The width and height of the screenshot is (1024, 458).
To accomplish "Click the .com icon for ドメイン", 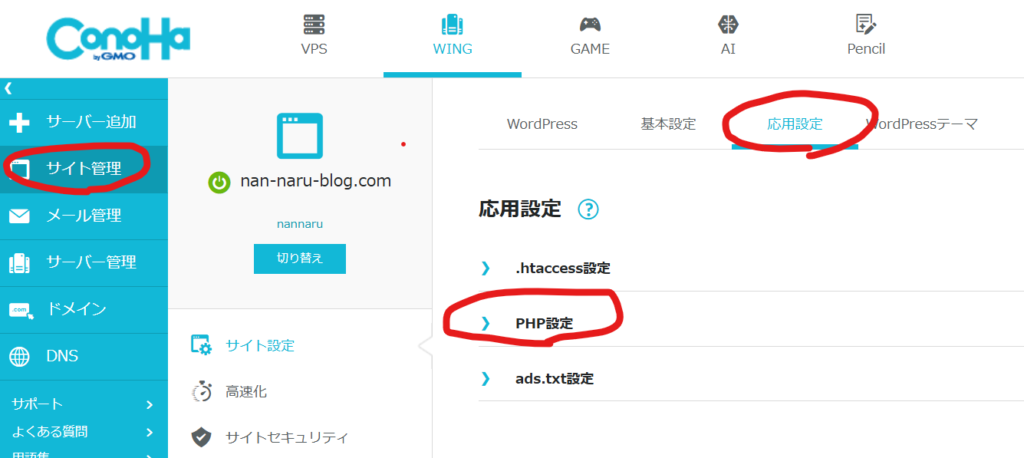I will (x=21, y=310).
